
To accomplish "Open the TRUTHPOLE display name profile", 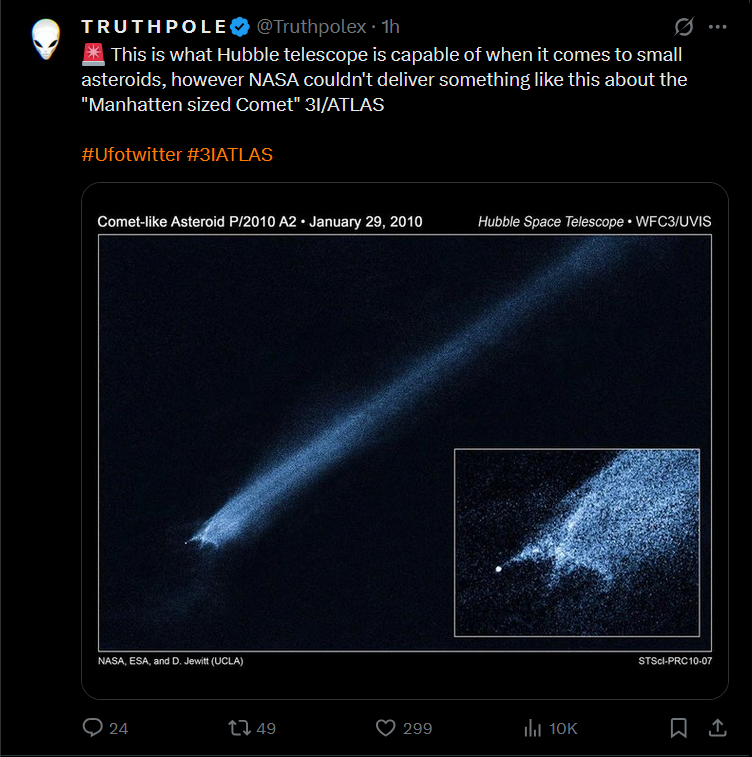I will [152, 26].
